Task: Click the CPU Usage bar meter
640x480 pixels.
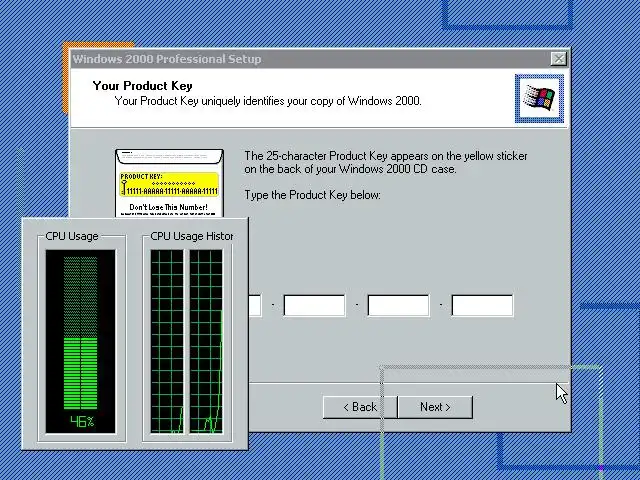Action: pyautogui.click(x=80, y=333)
